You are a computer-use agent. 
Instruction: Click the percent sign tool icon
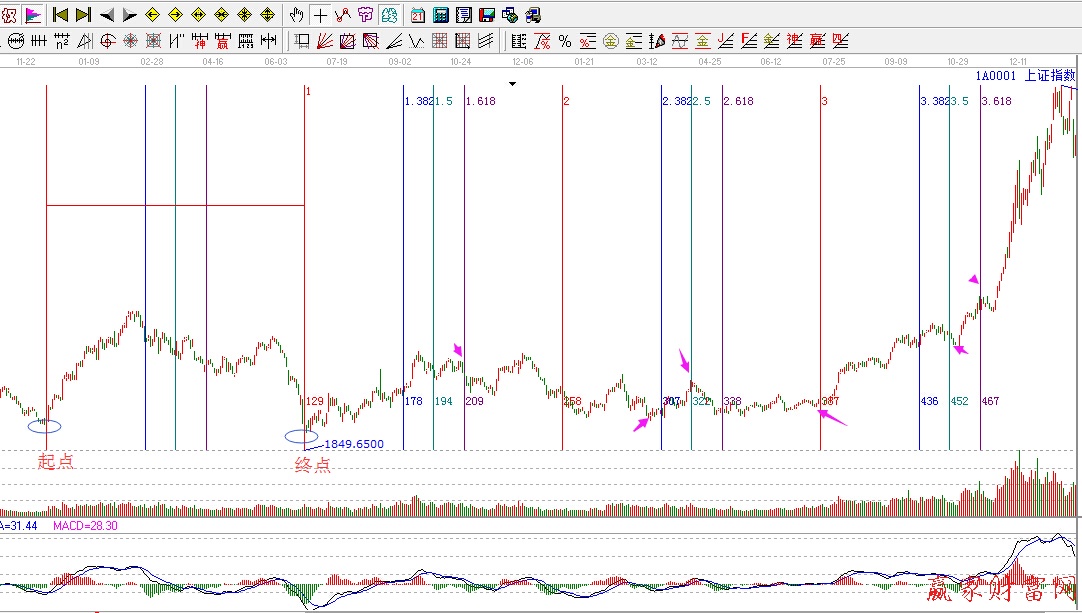[565, 41]
